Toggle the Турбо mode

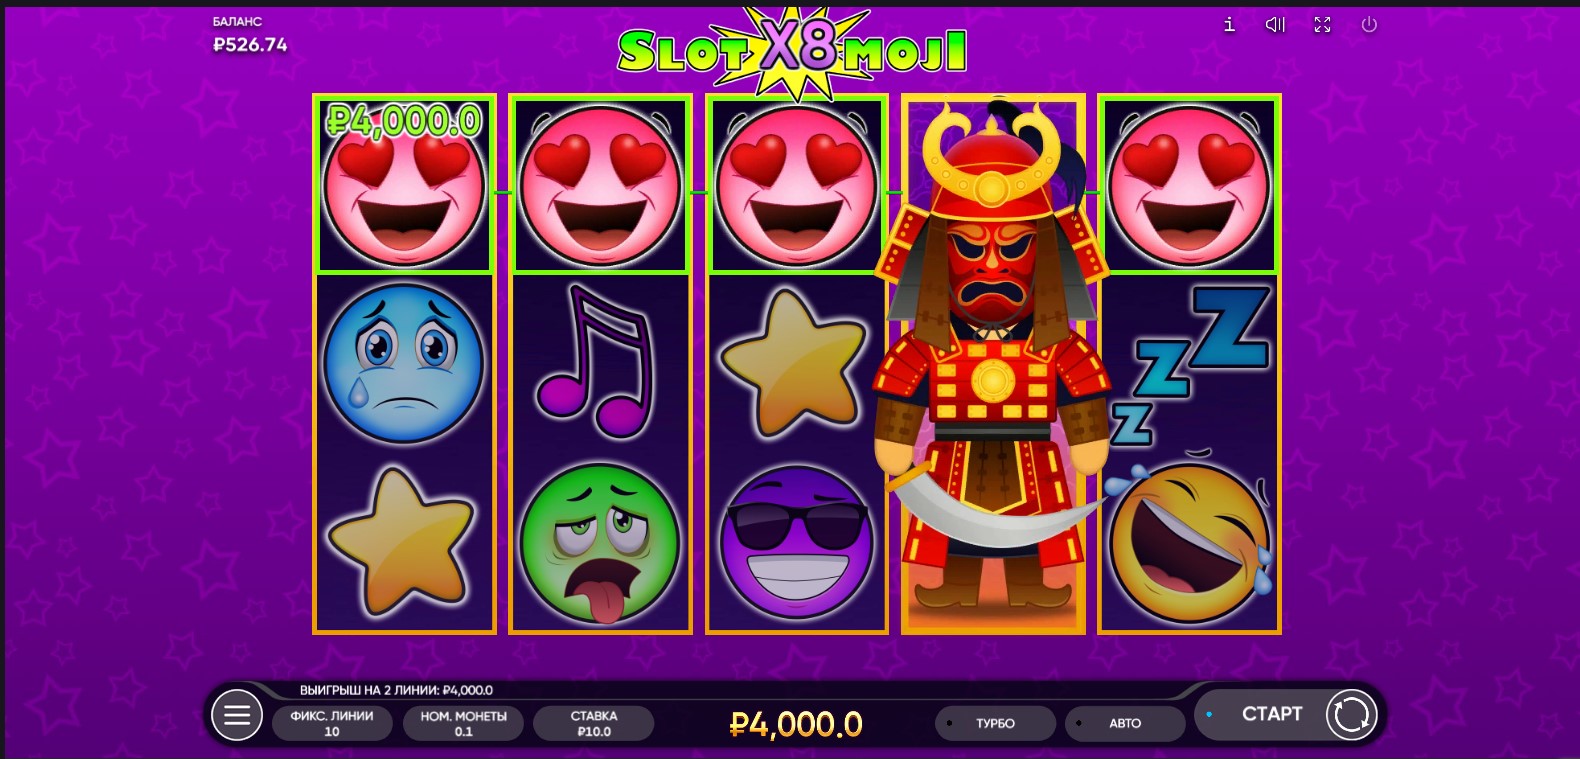coord(995,723)
